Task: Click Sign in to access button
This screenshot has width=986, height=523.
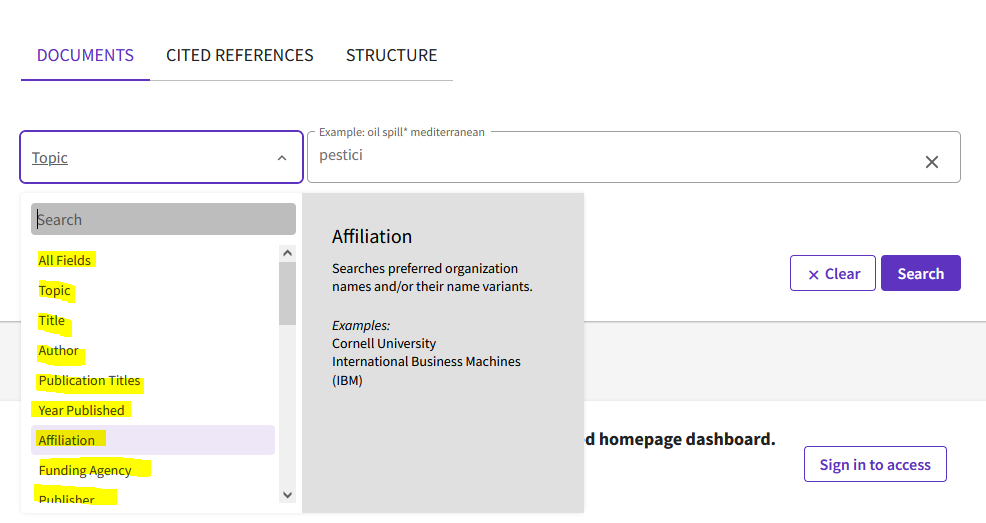Action: 874,464
